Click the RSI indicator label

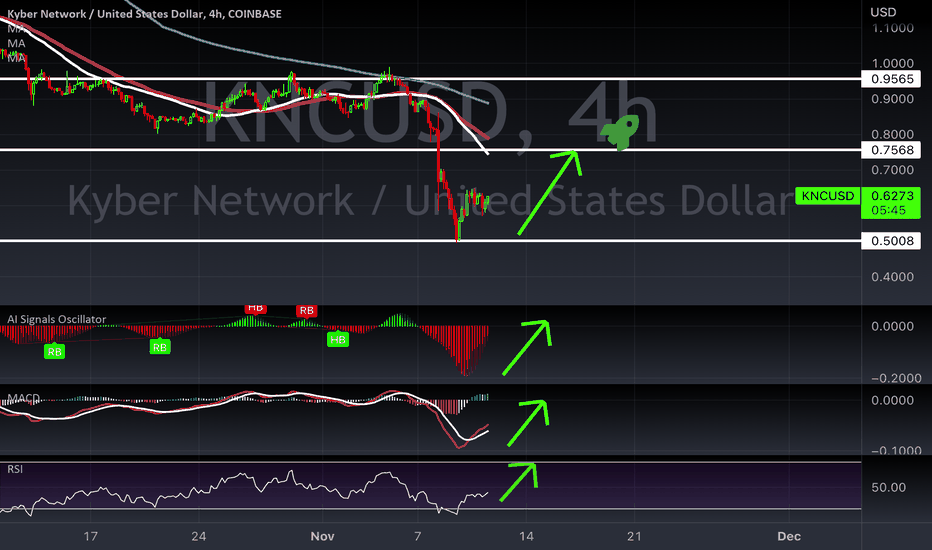pos(15,469)
